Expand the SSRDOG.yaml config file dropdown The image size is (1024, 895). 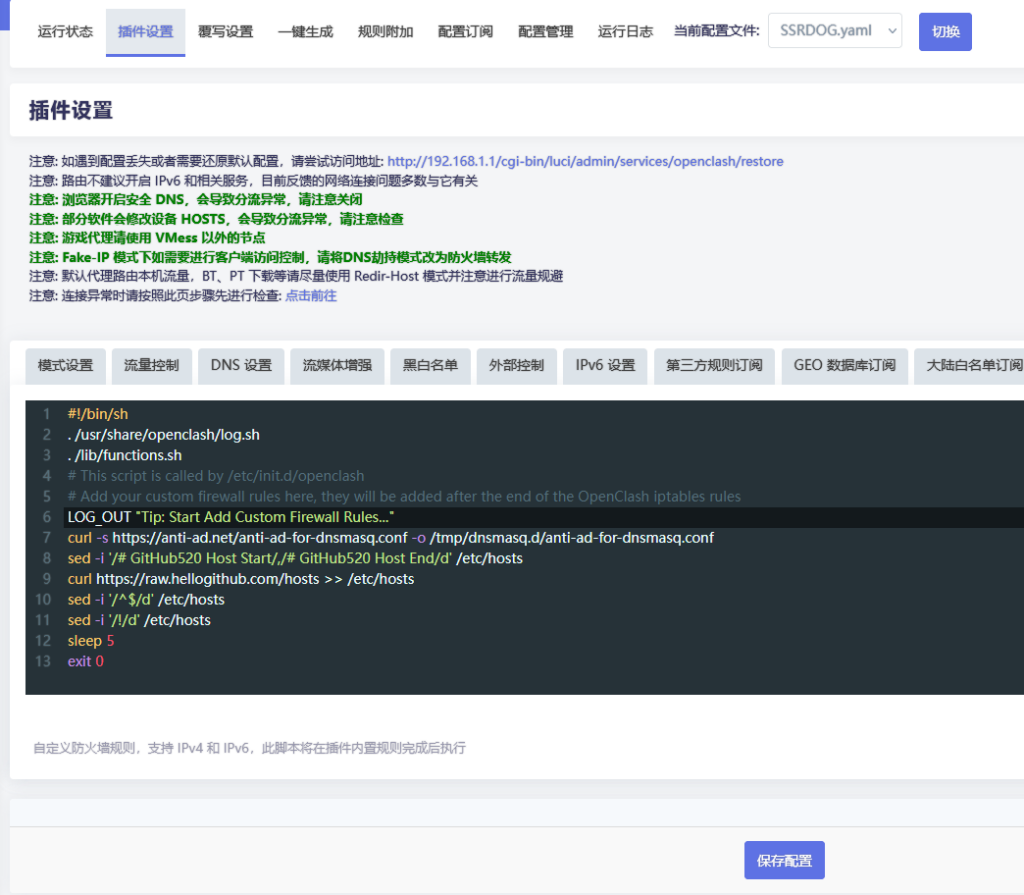[835, 31]
